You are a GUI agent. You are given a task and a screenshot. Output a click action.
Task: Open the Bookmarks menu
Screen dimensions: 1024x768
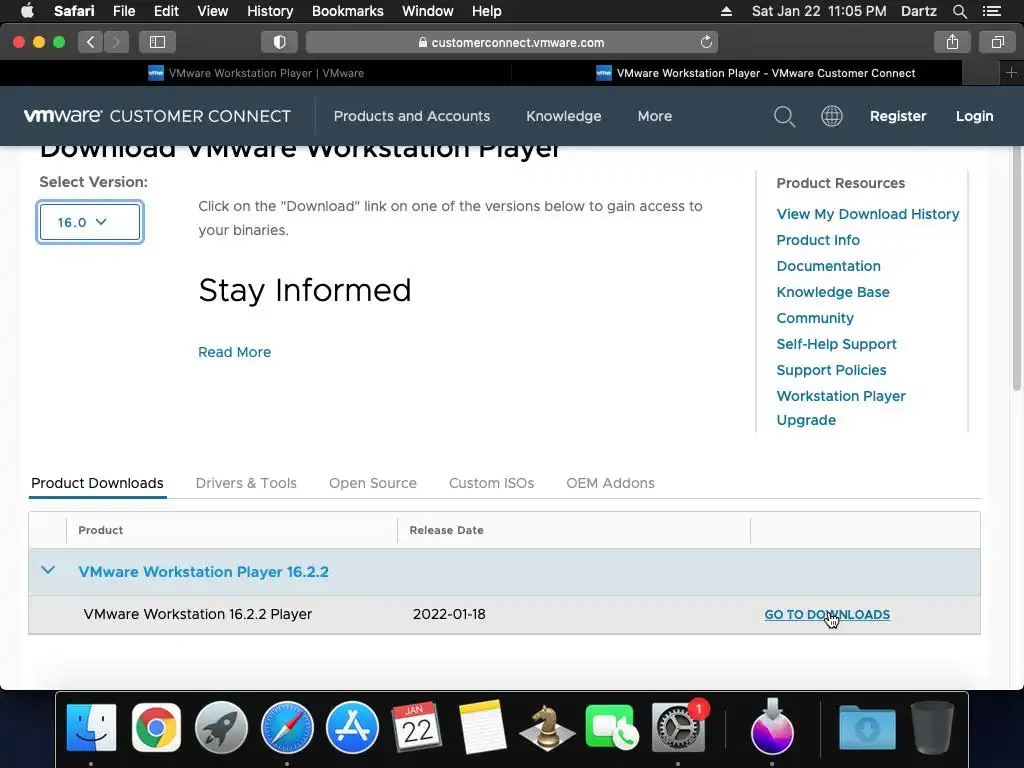click(347, 11)
